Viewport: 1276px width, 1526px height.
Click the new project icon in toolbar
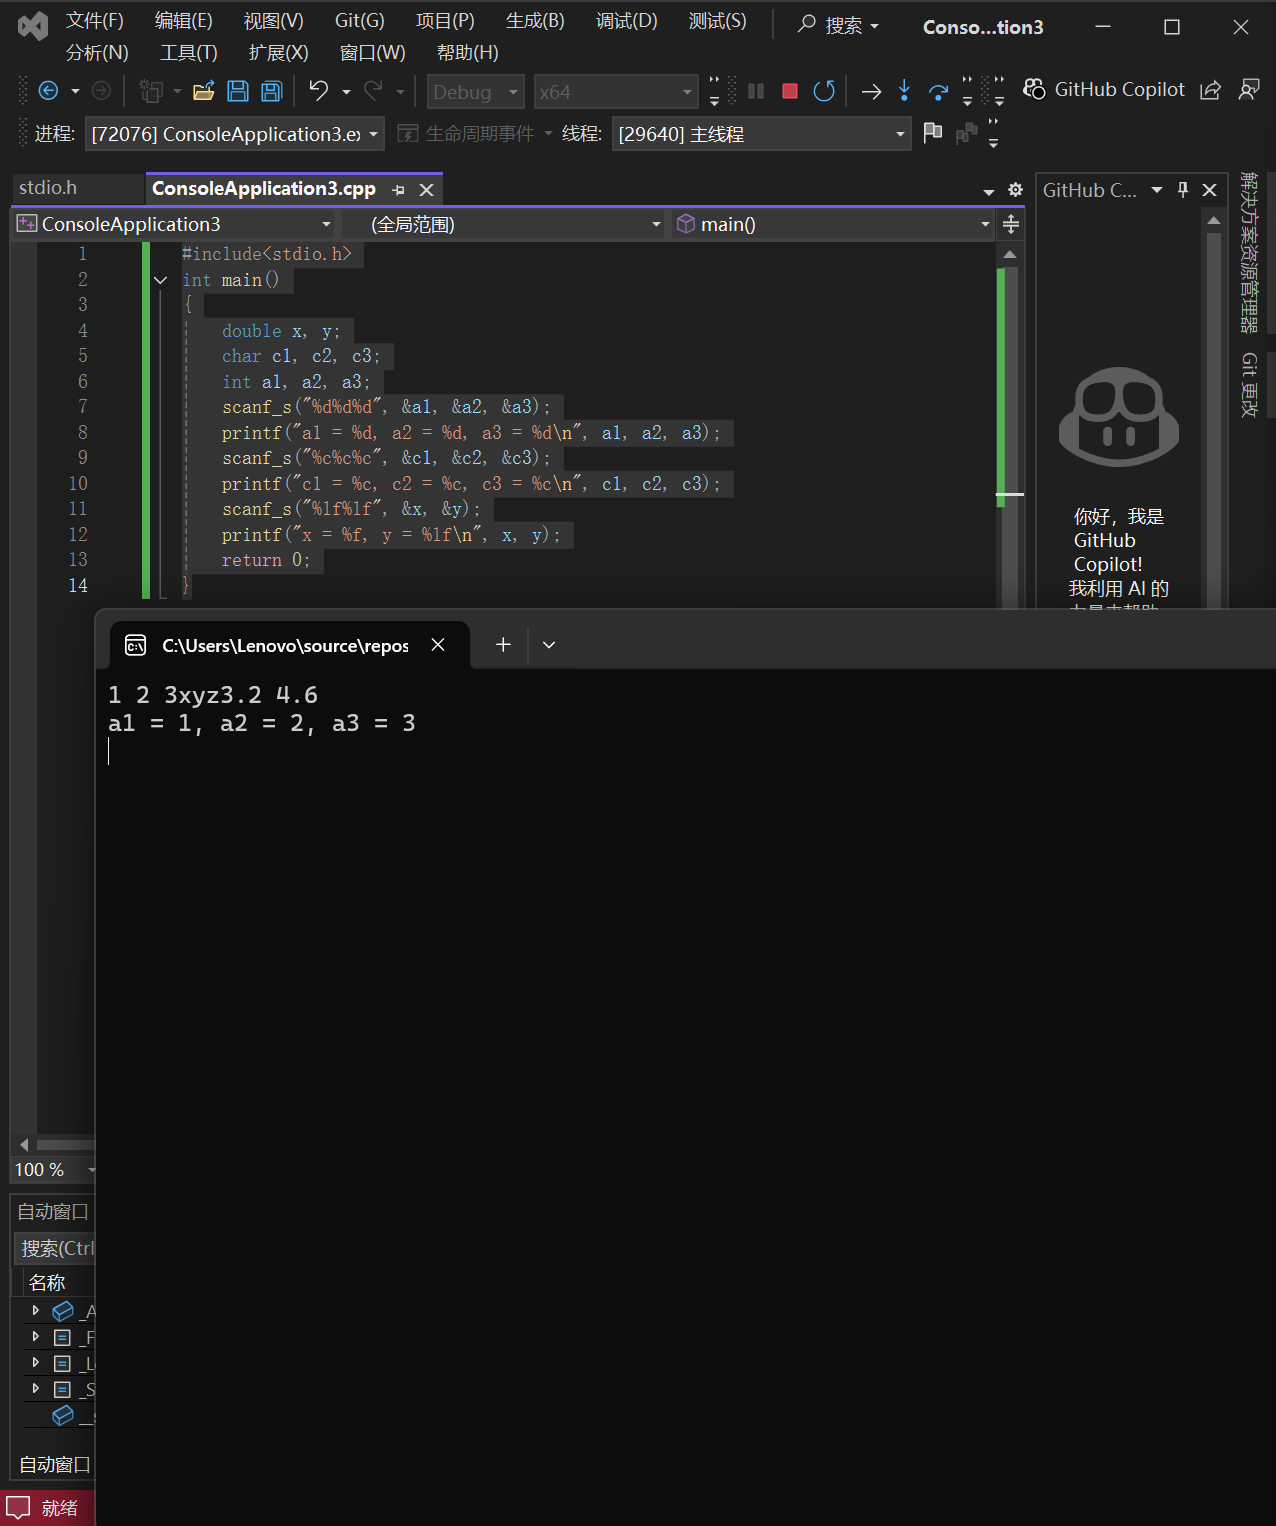[x=151, y=91]
